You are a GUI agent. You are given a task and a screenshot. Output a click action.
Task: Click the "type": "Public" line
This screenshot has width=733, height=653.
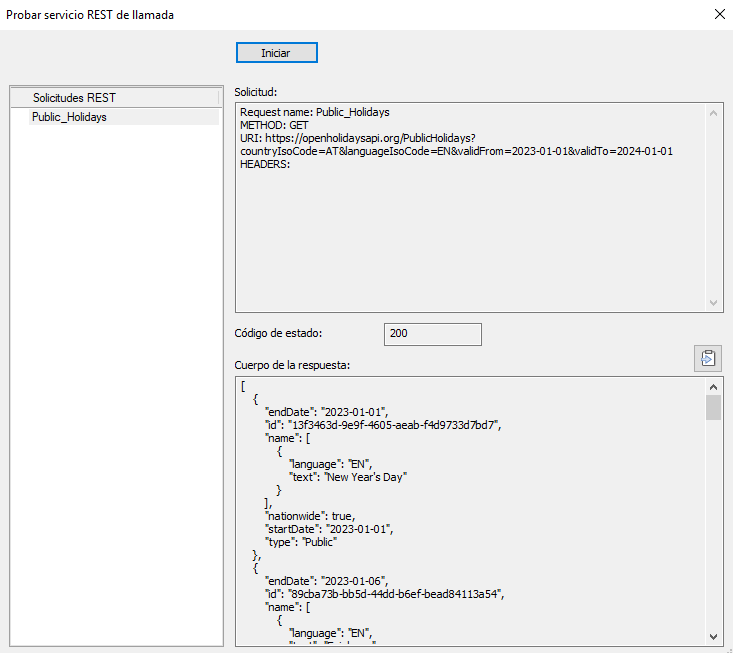click(x=301, y=542)
